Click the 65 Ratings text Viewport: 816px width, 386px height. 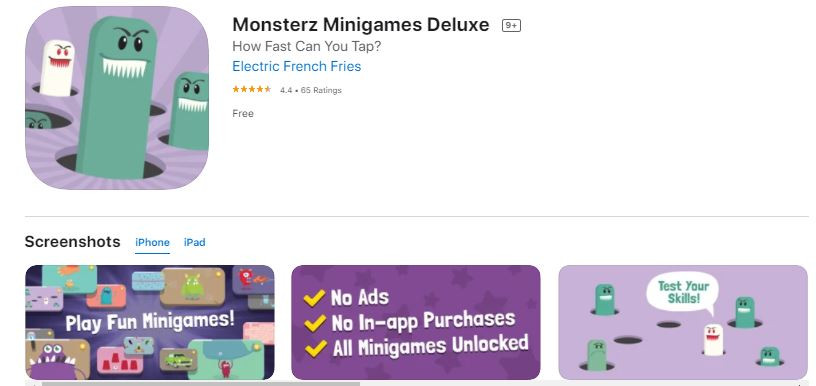[x=321, y=90]
